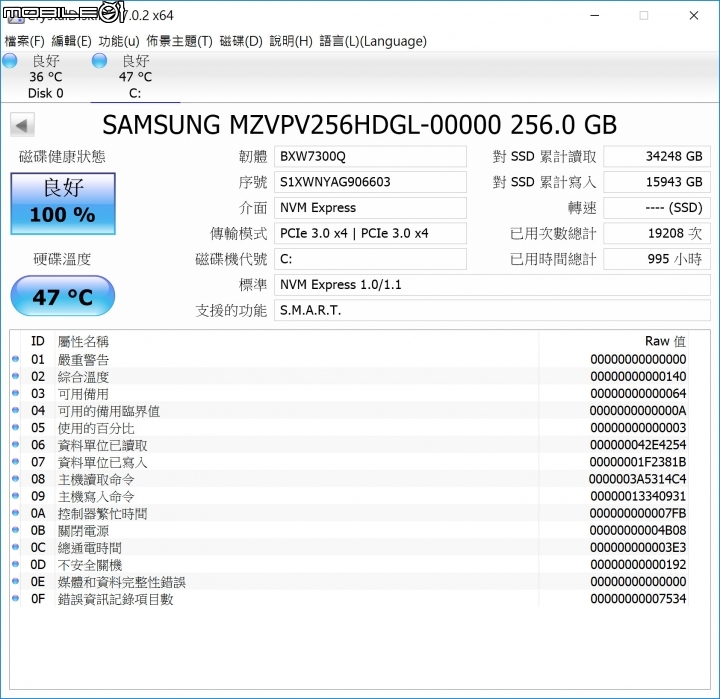The width and height of the screenshot is (720, 699).
Task: Select the 不安全關機 attribute row
Action: (349, 564)
